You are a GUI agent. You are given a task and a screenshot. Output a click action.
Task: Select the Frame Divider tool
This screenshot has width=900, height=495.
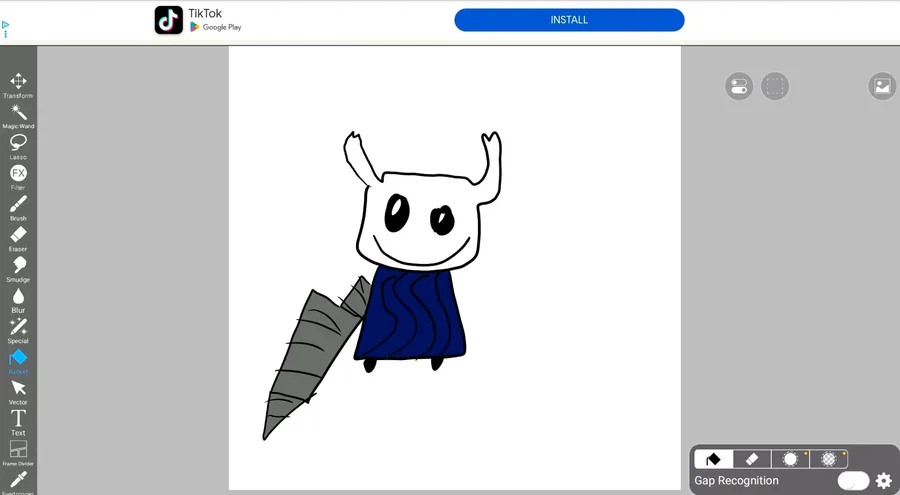click(18, 454)
